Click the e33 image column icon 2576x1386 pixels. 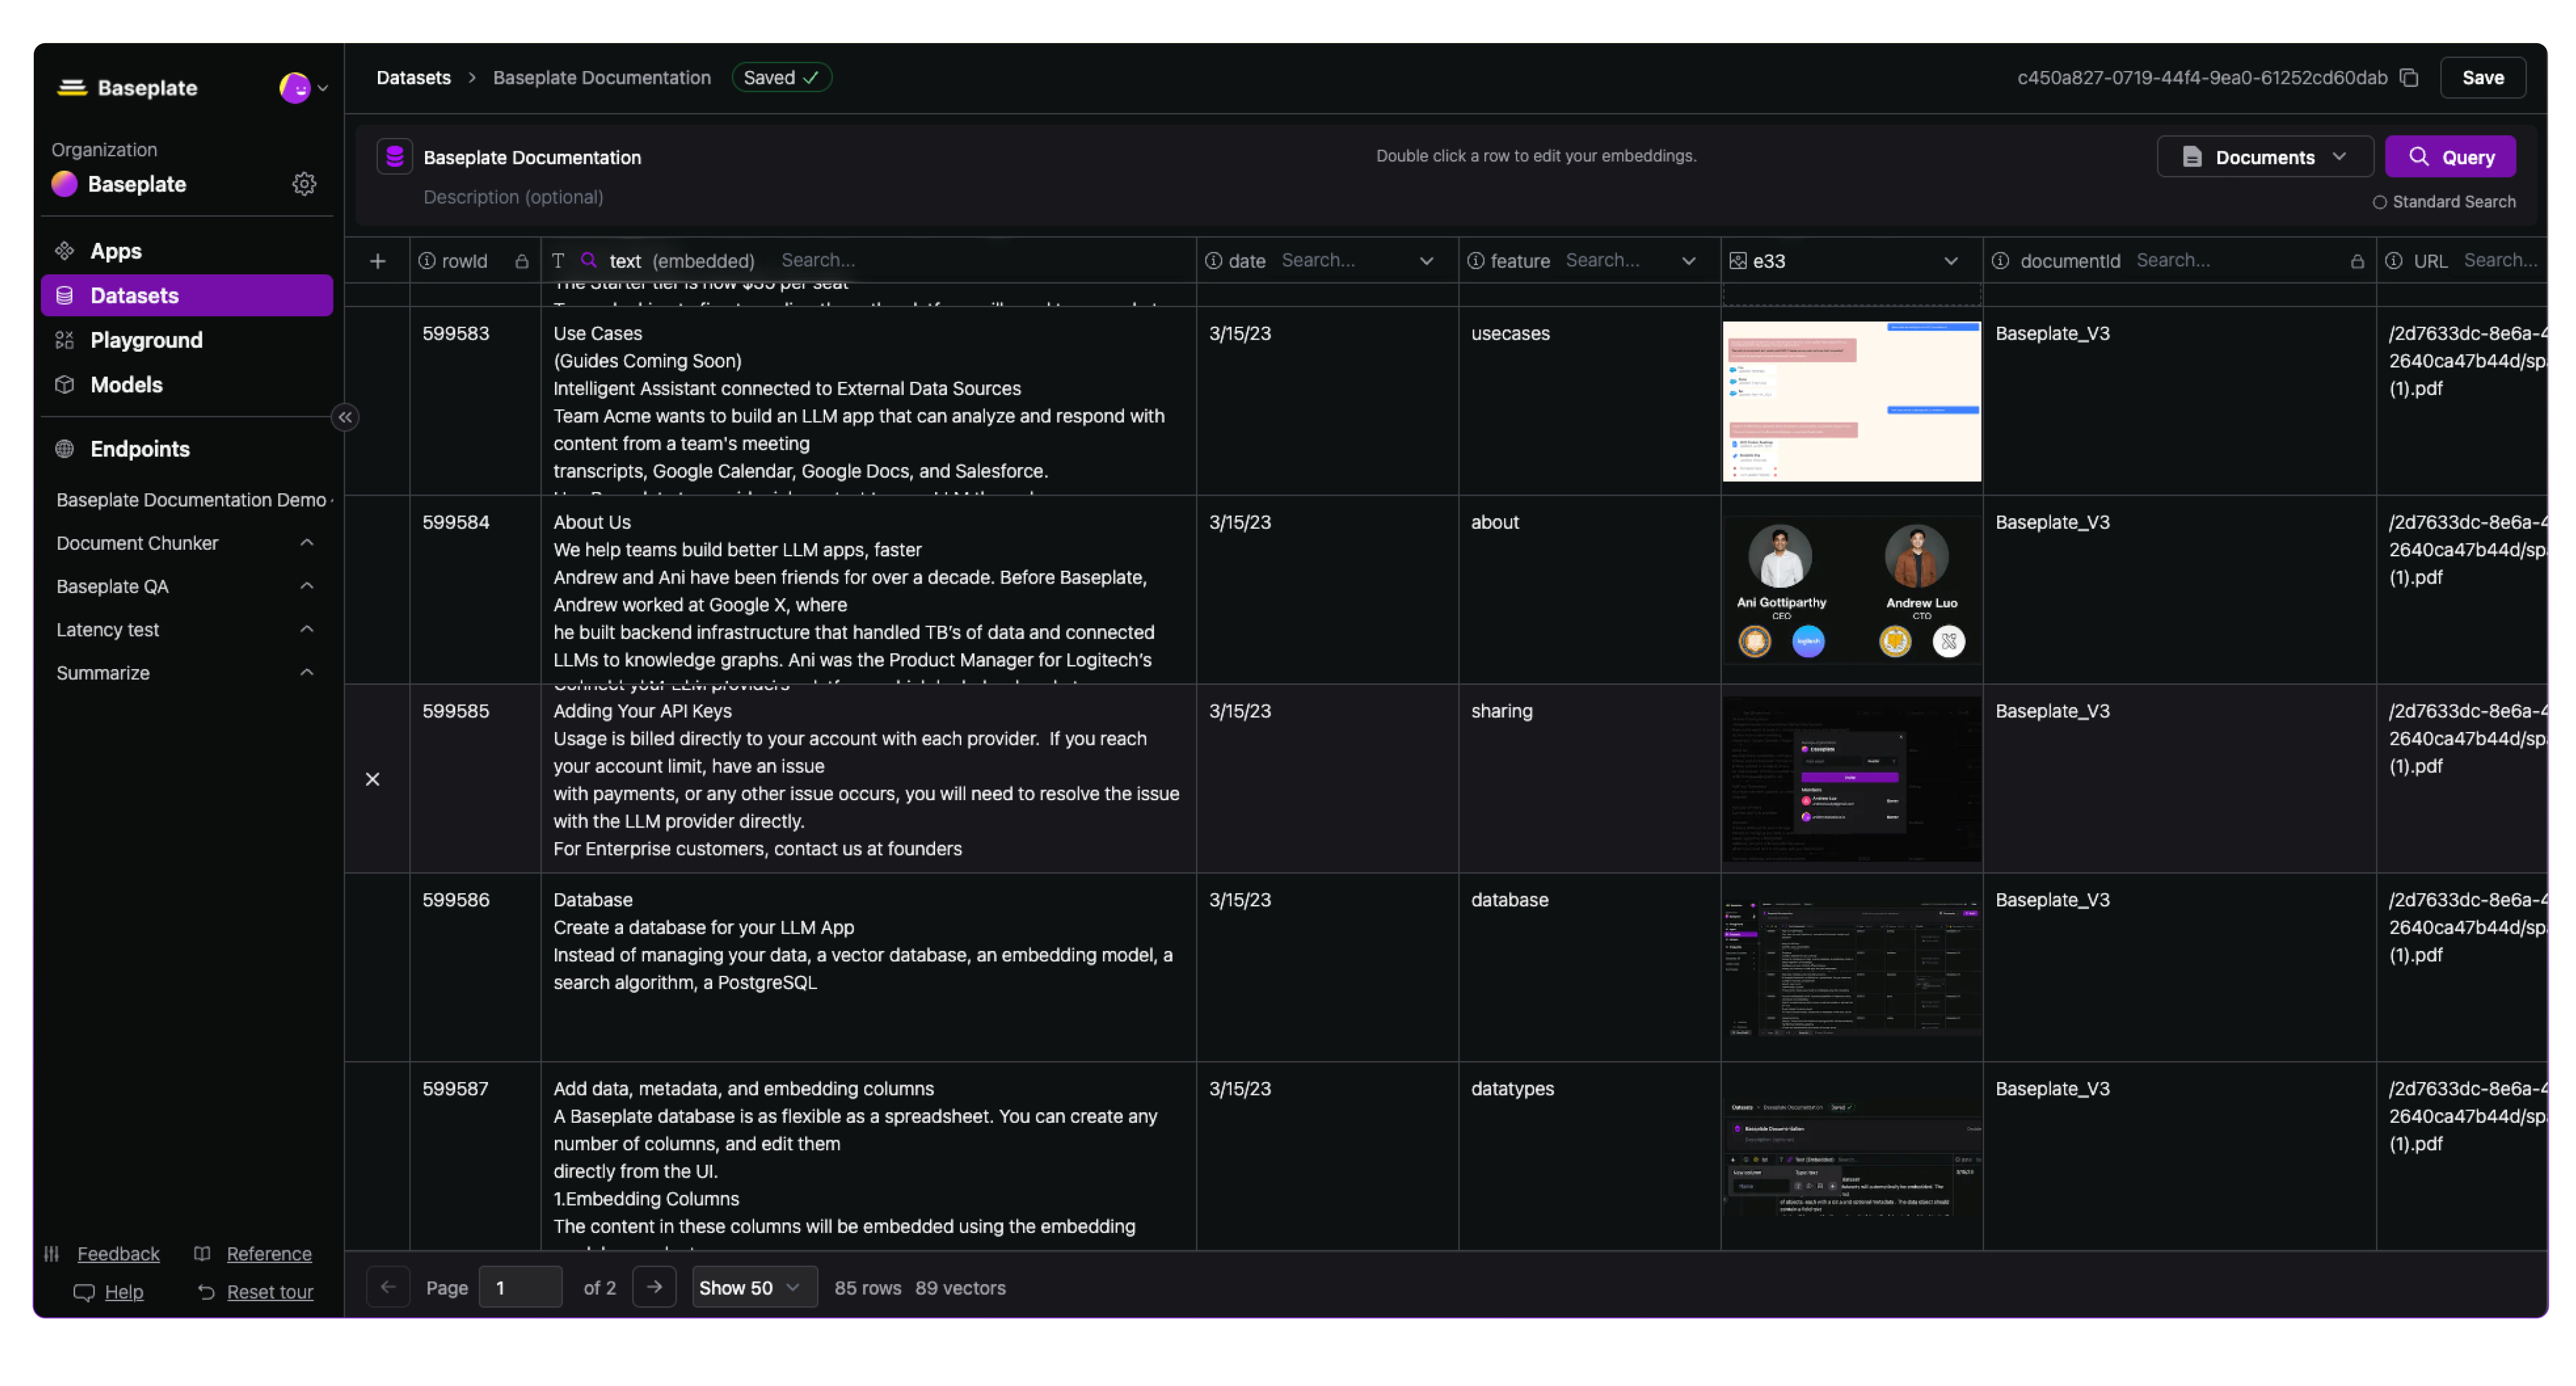pyautogui.click(x=1738, y=261)
